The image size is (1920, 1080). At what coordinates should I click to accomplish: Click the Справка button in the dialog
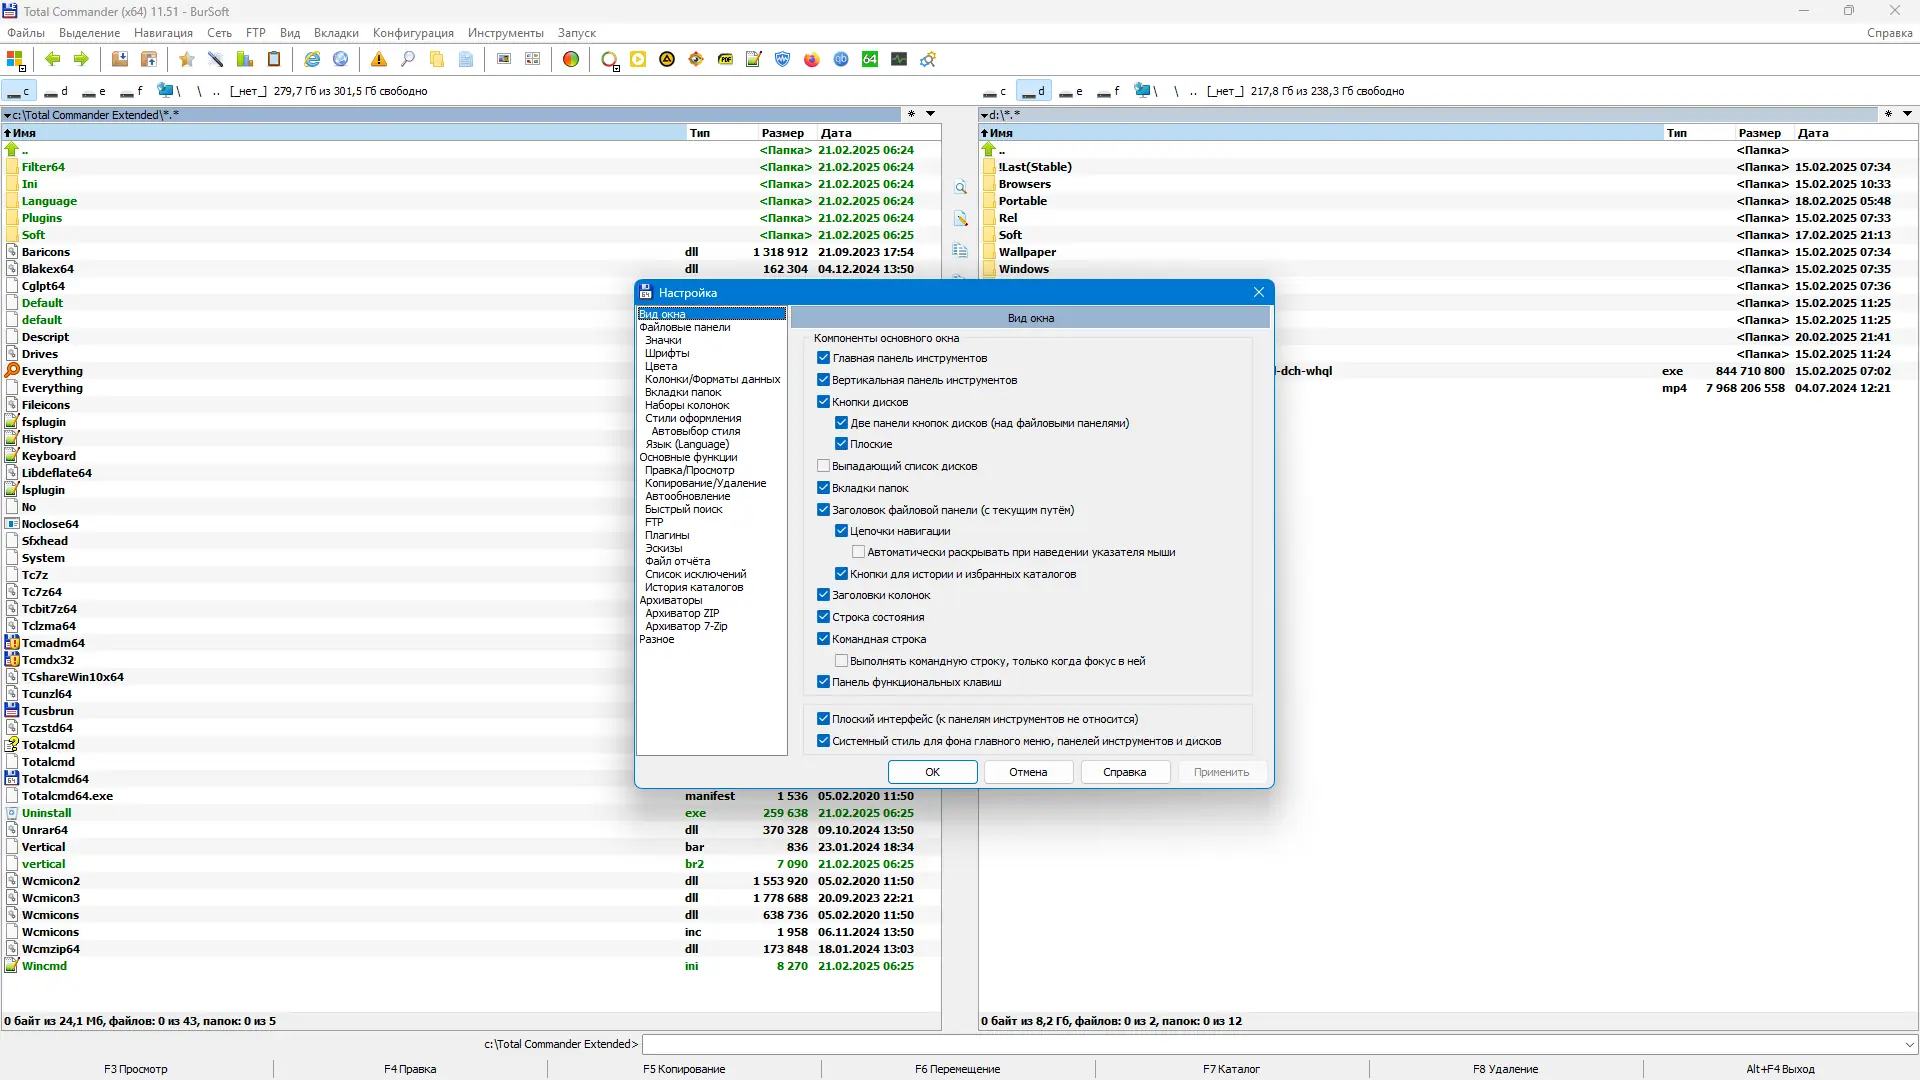1124,772
